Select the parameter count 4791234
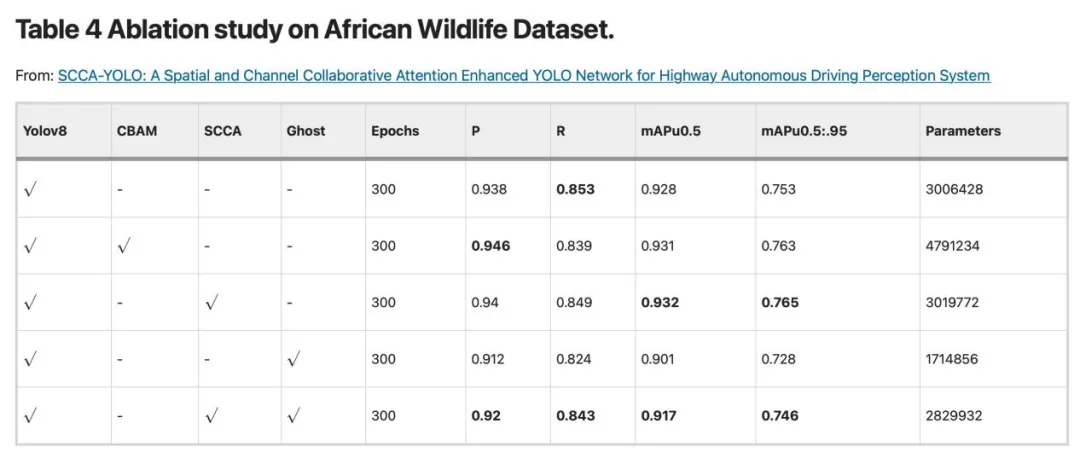This screenshot has width=1080, height=458. click(x=952, y=246)
